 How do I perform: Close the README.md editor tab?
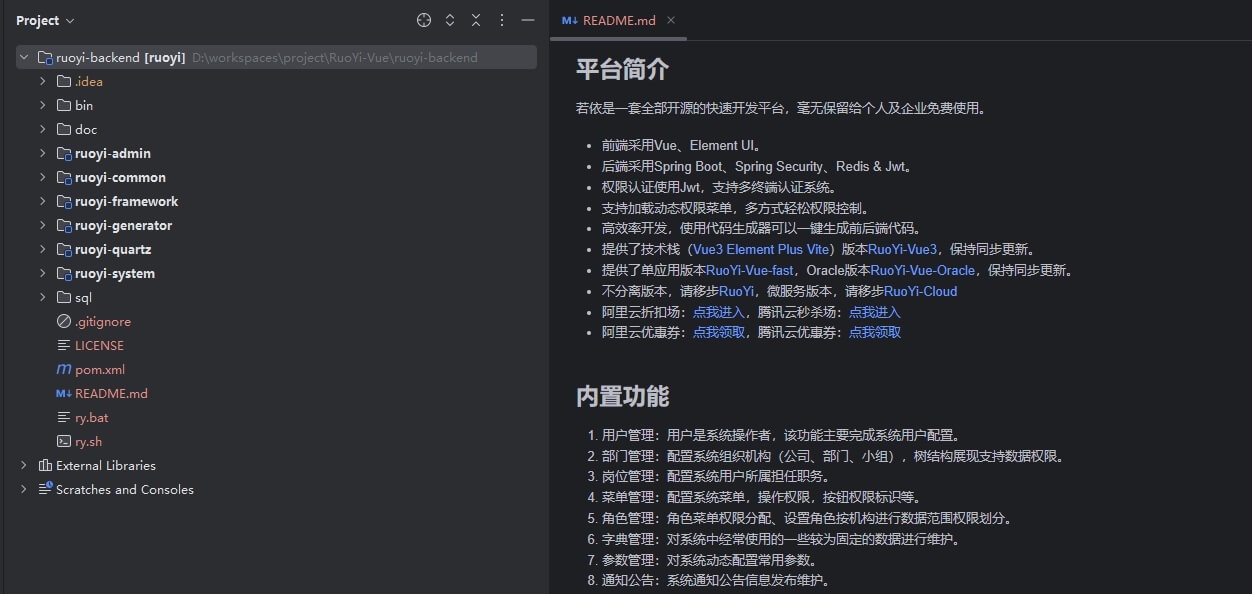pyautogui.click(x=671, y=20)
